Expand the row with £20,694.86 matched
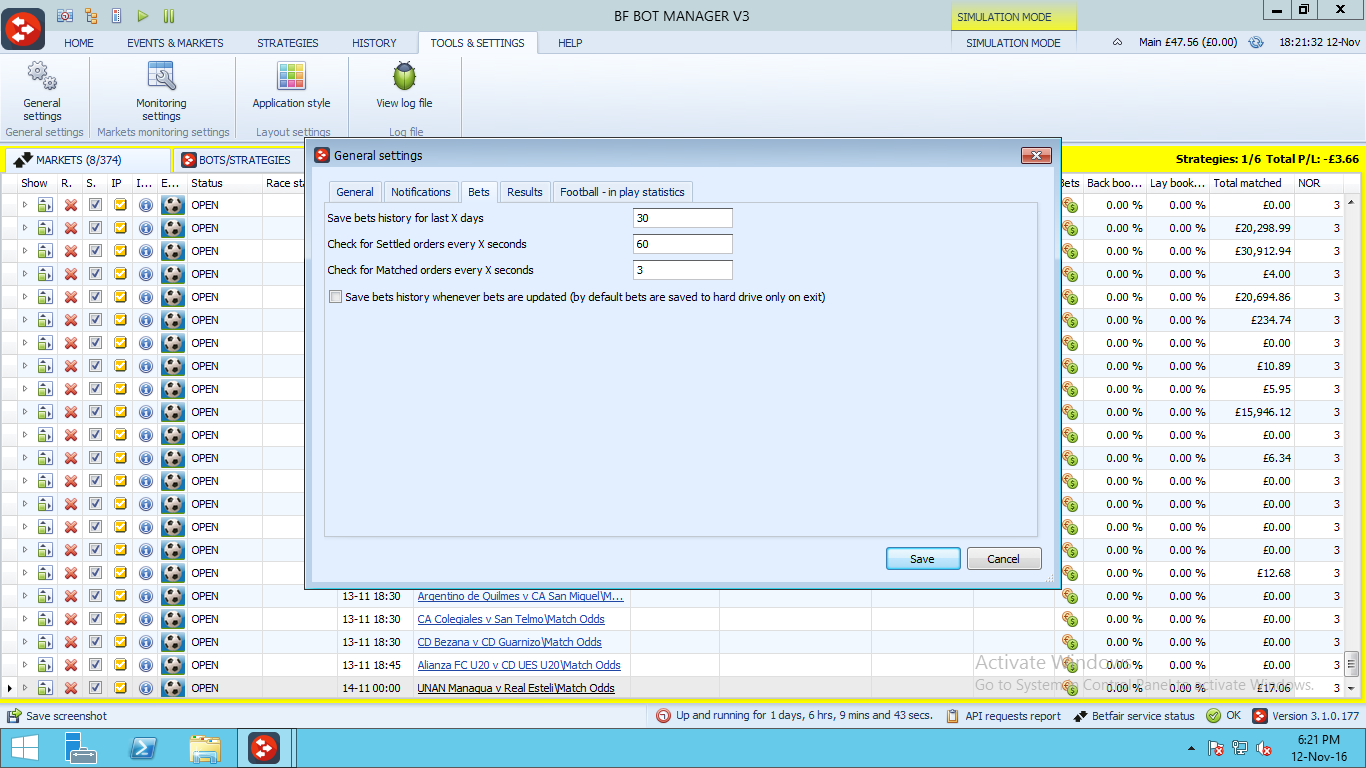1366x768 pixels. [x=26, y=297]
